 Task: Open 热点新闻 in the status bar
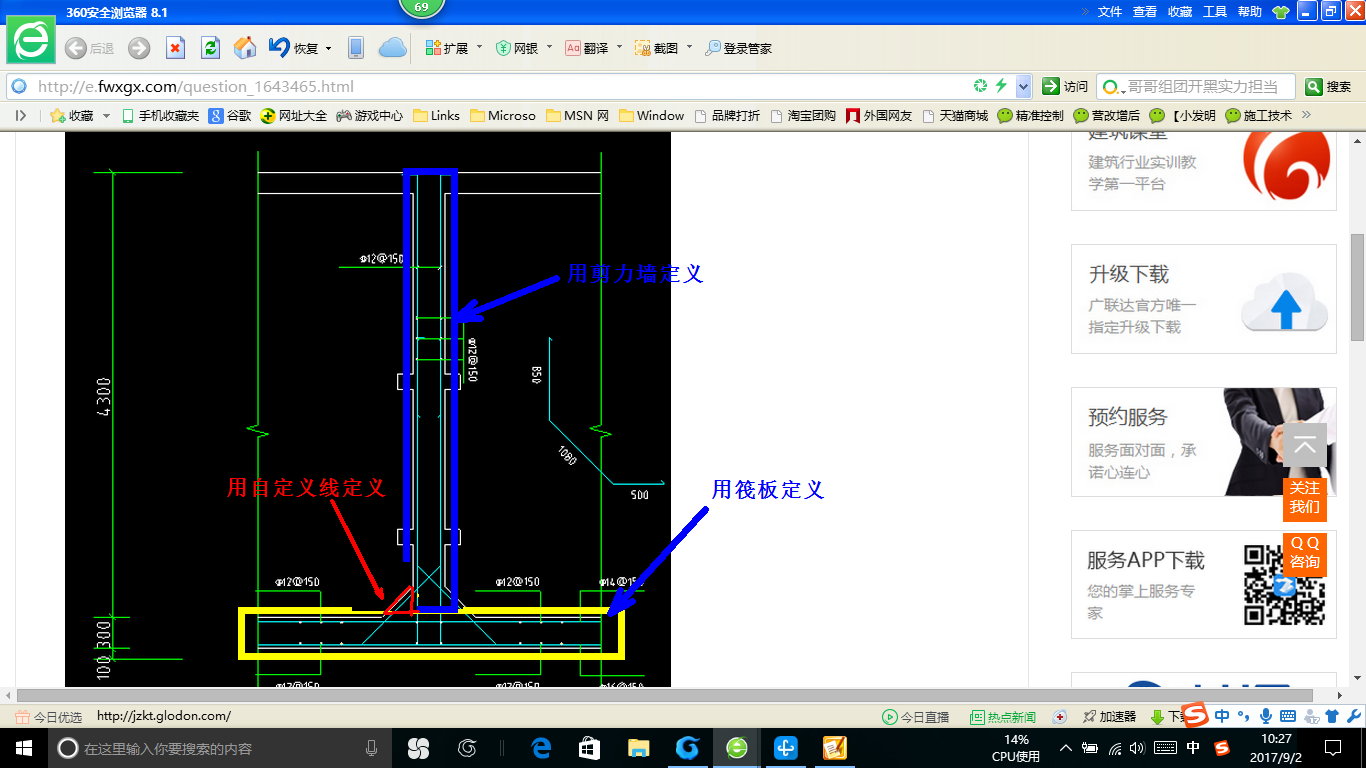click(1003, 717)
